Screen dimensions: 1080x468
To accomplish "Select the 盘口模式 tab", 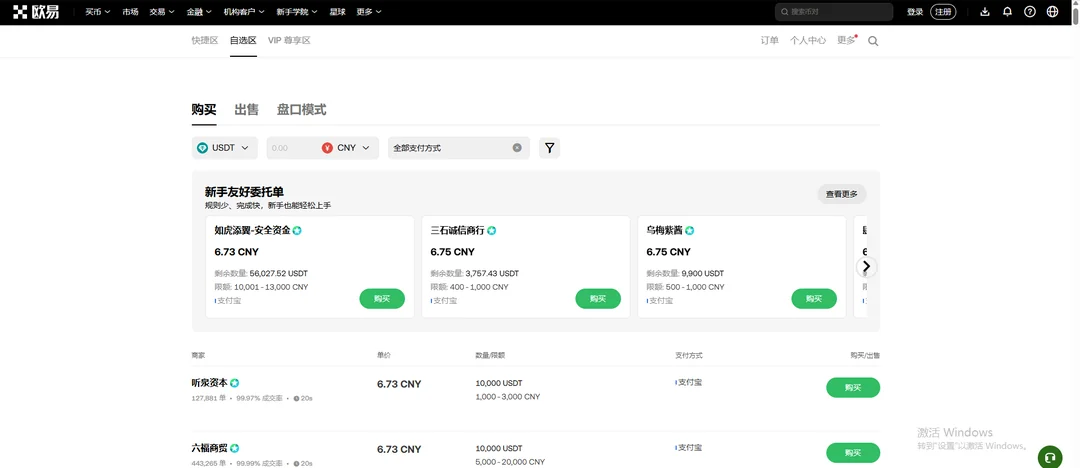I will click(x=302, y=110).
